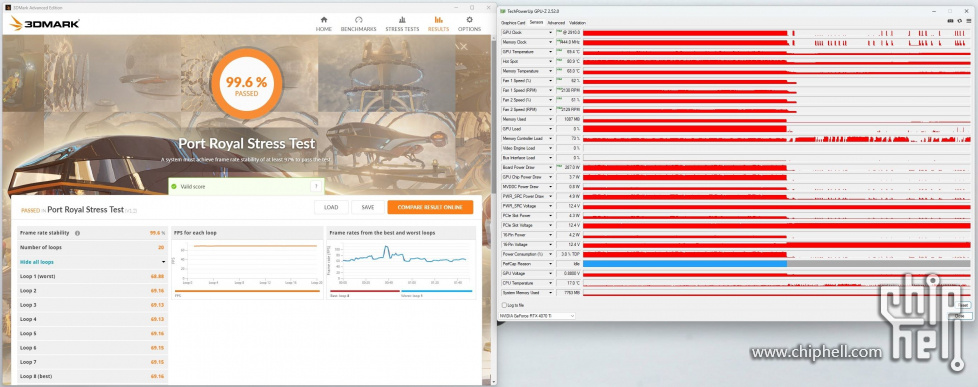
Task: Open the 3DMark HOME icon
Action: tap(324, 19)
